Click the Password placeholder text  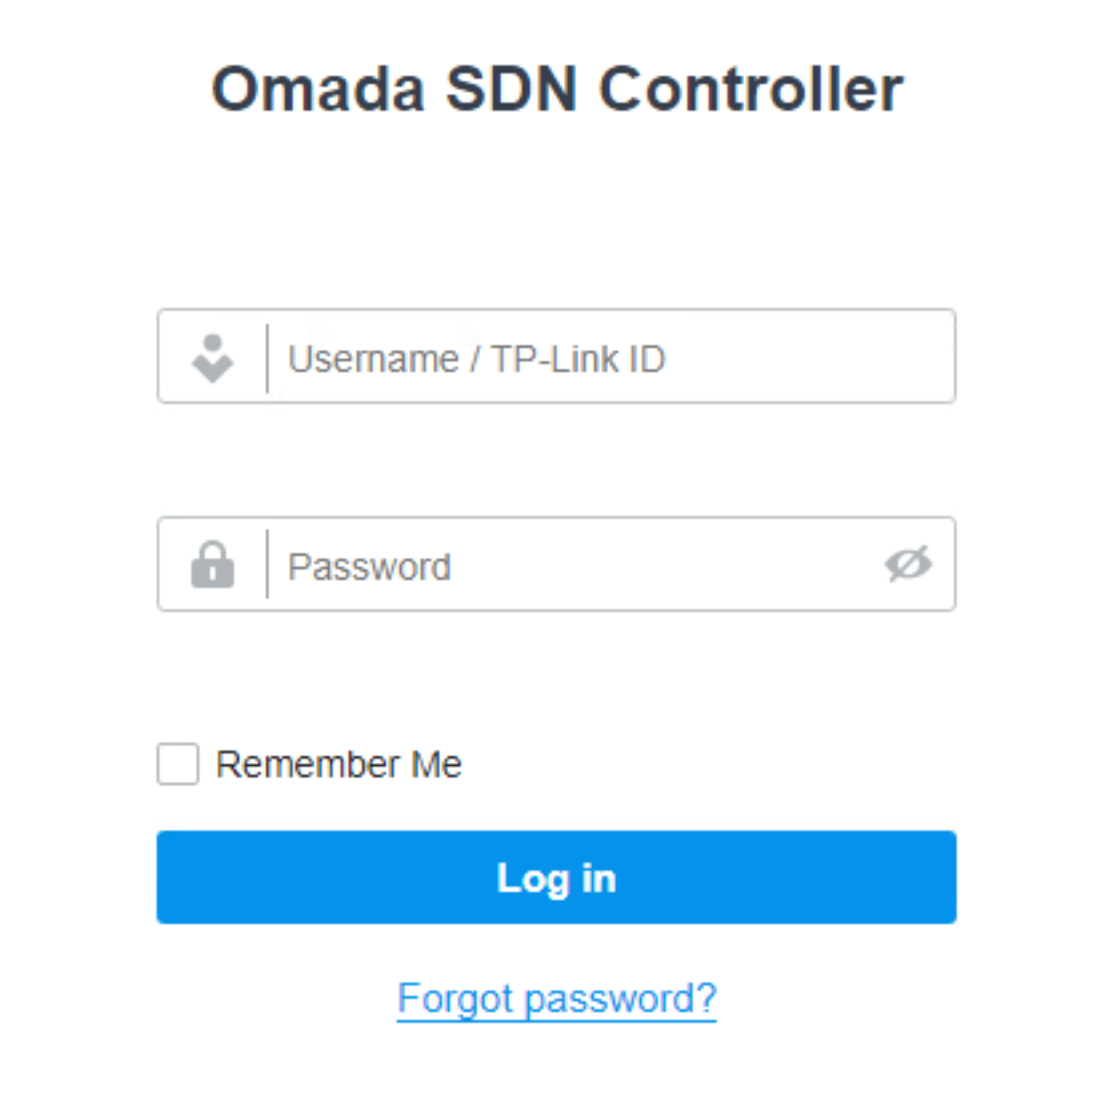[x=369, y=567]
